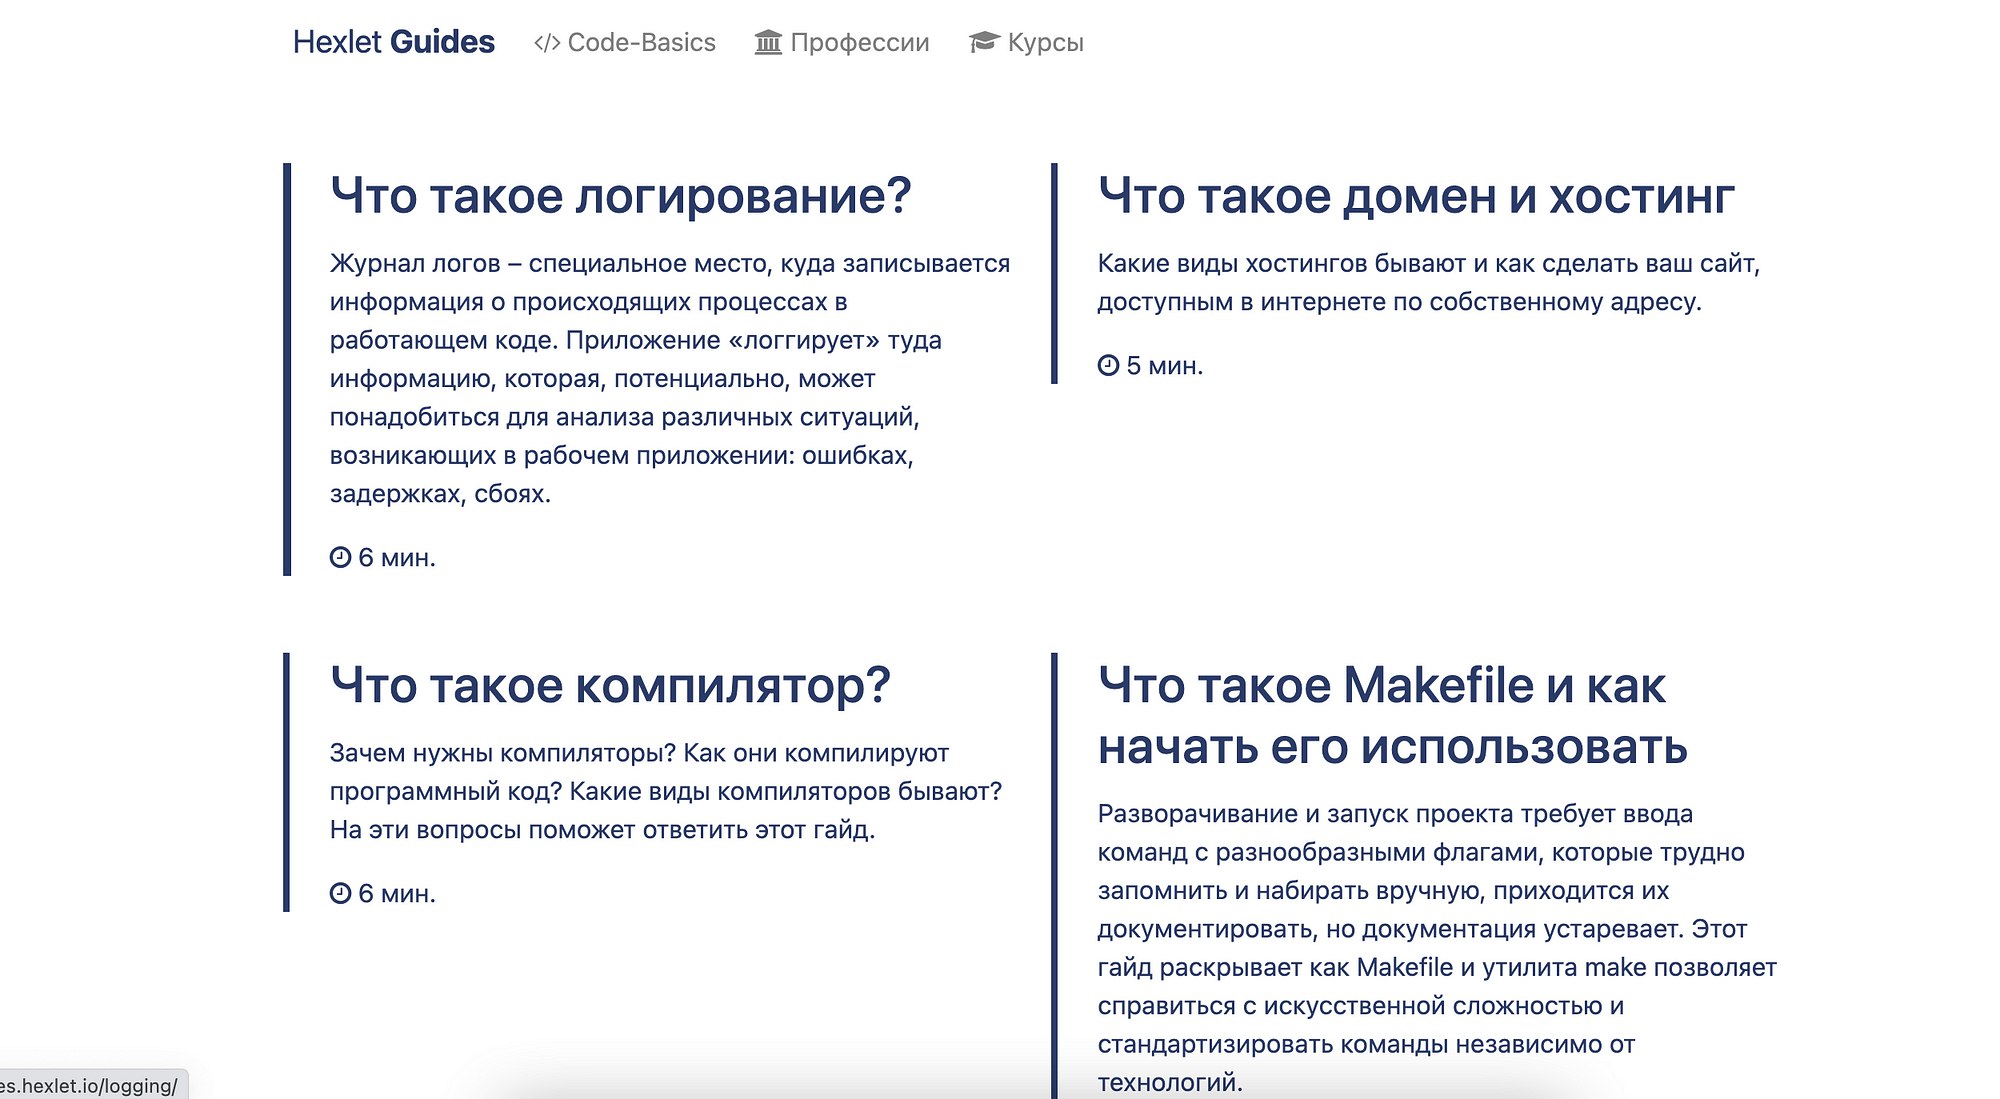Viewport: 2000px width, 1099px height.
Task: Click the 6 мин. label under the logging article
Action: pyautogui.click(x=397, y=558)
